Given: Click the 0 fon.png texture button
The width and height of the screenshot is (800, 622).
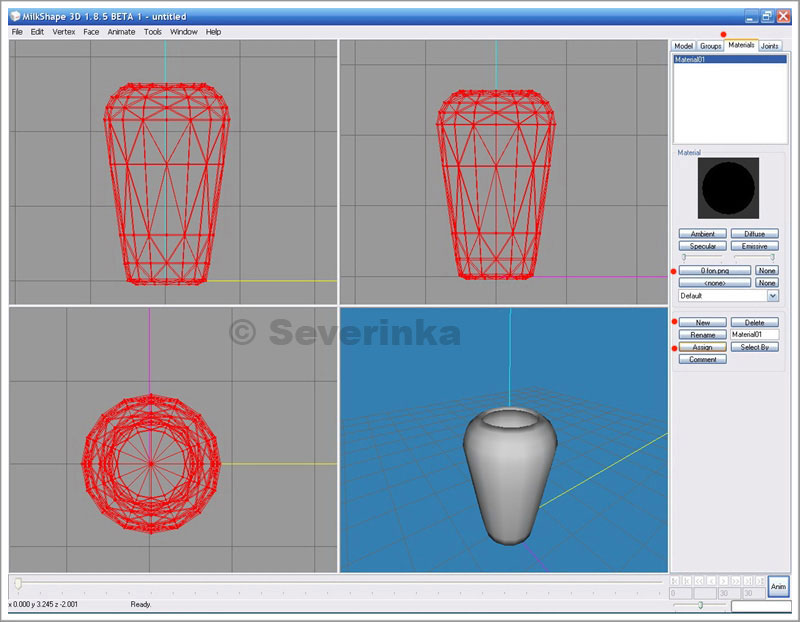Looking at the screenshot, I should pyautogui.click(x=714, y=271).
